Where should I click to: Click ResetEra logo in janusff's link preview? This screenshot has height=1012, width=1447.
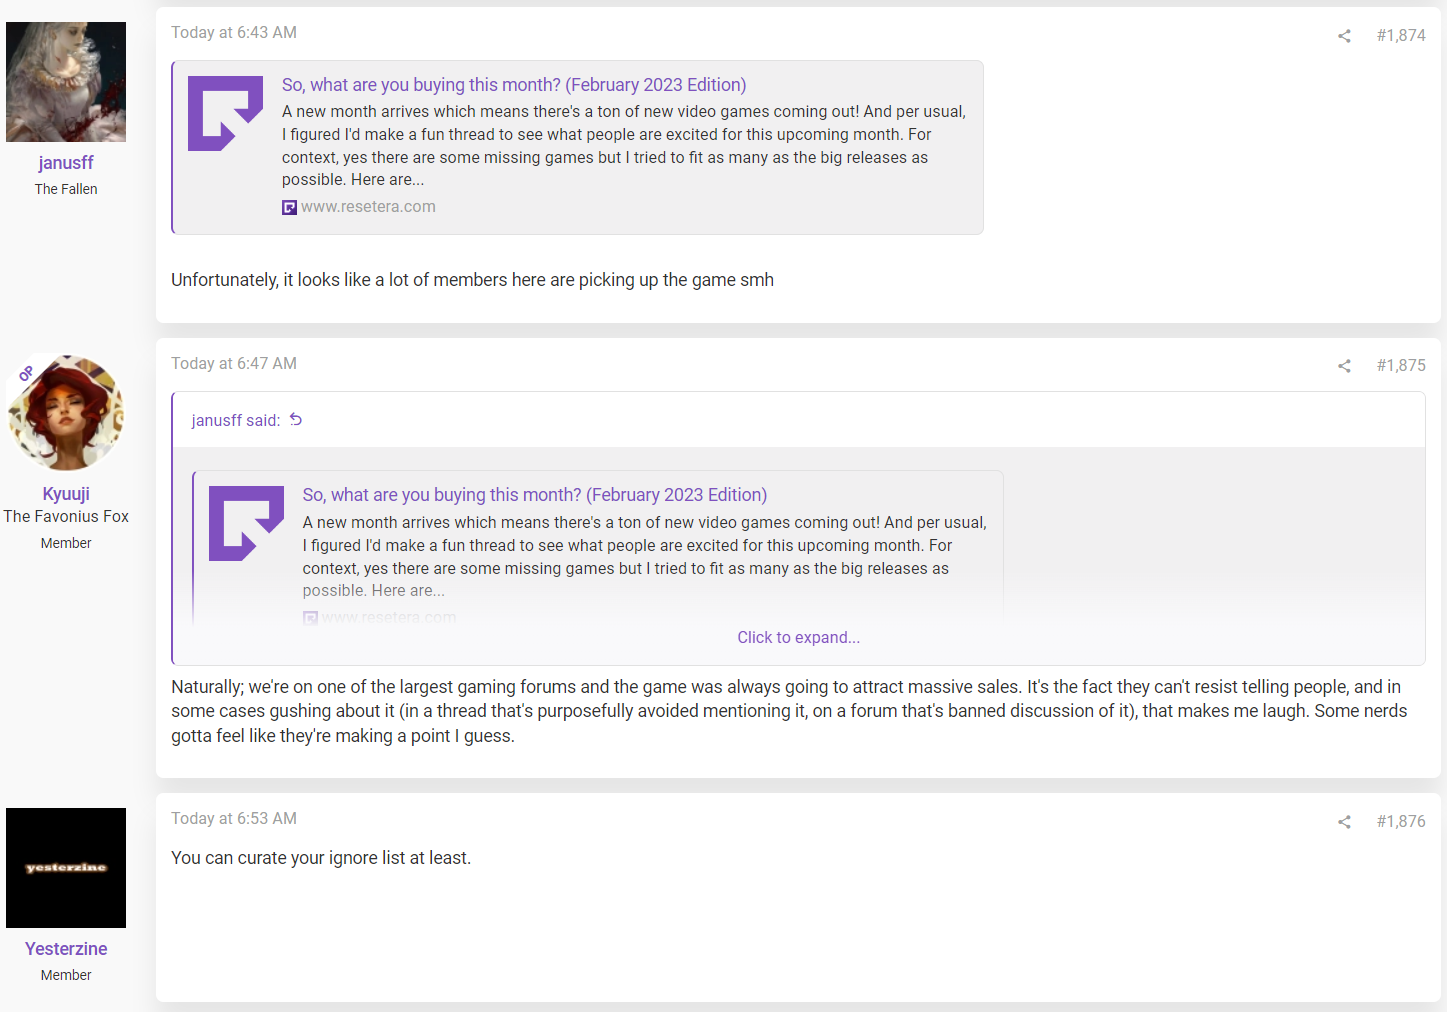[x=226, y=113]
